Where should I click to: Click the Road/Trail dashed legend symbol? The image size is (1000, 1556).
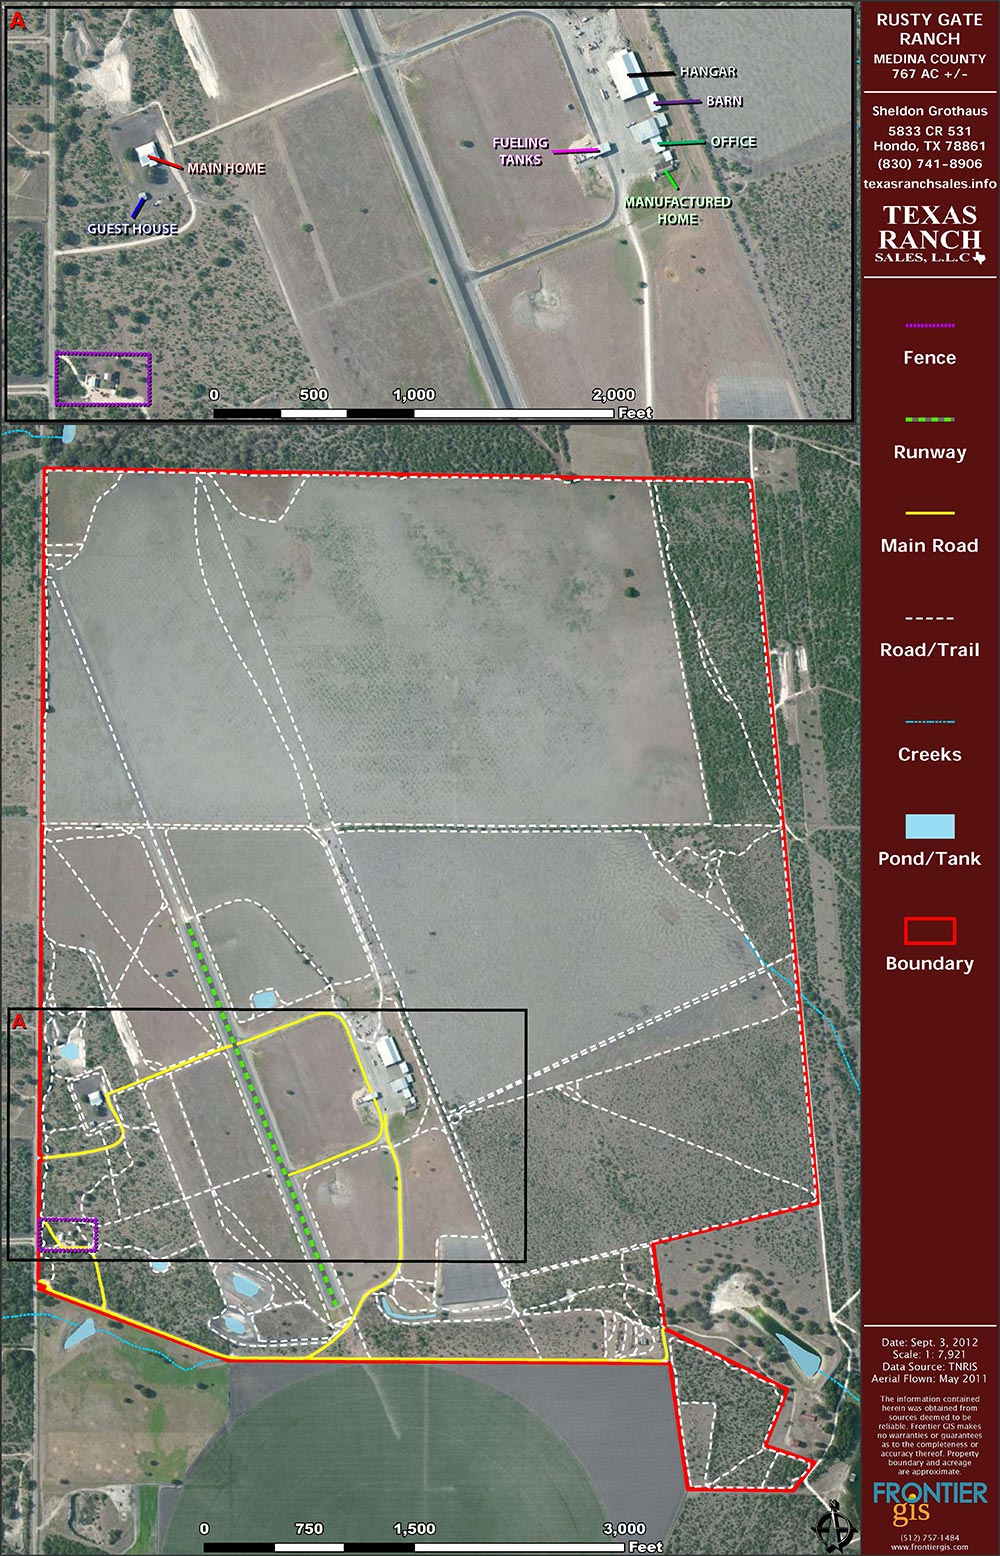[x=930, y=618]
